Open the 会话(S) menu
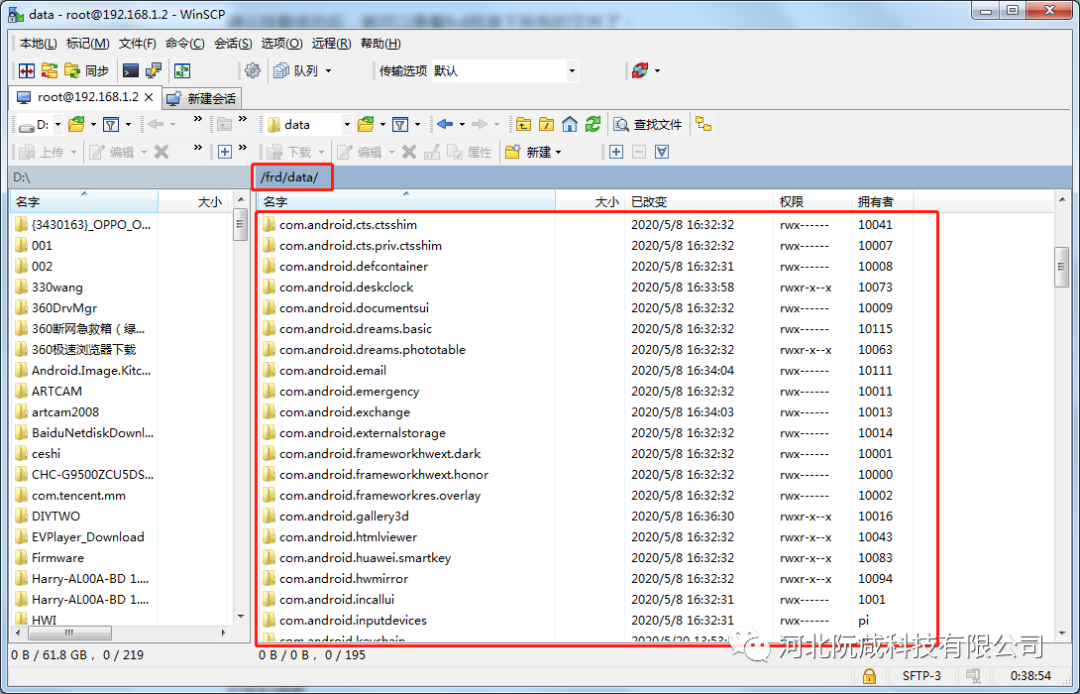The width and height of the screenshot is (1080, 694). point(233,43)
